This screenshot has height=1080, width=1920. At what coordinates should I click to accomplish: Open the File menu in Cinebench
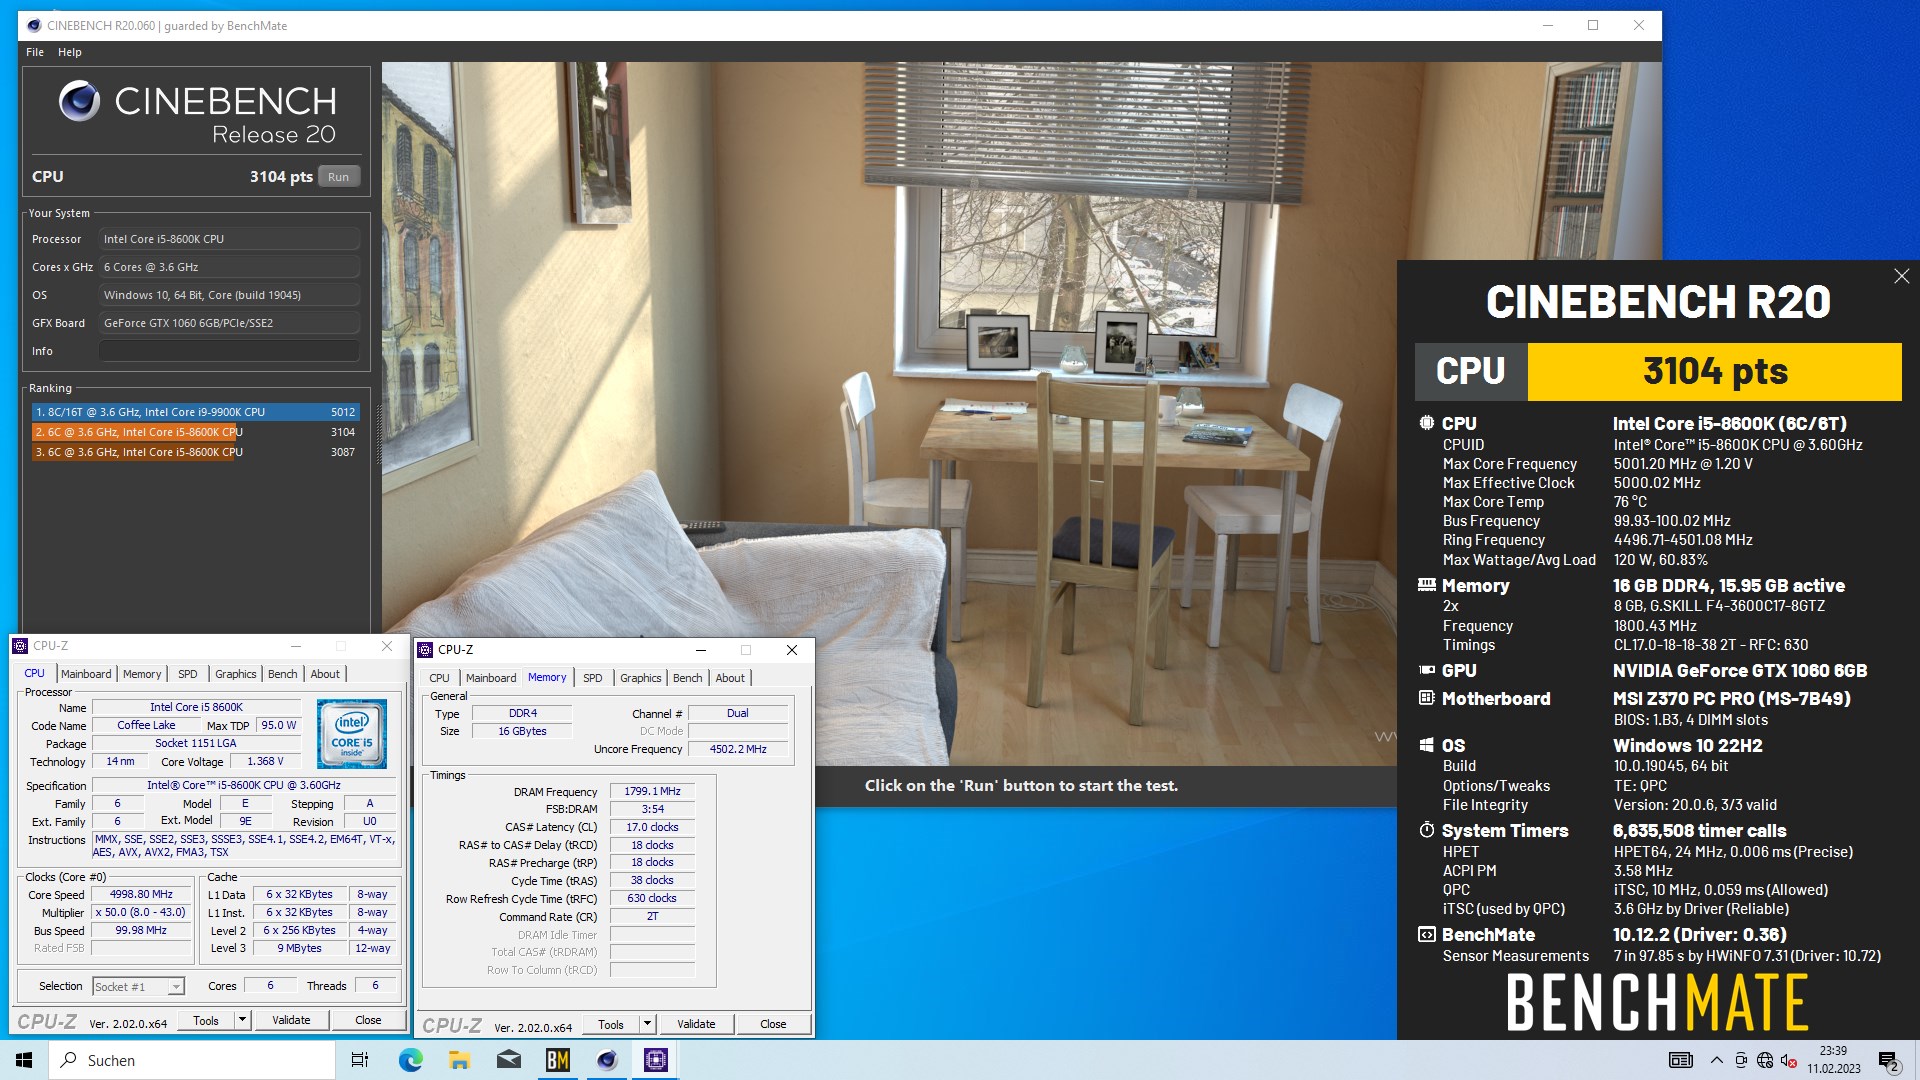35,52
